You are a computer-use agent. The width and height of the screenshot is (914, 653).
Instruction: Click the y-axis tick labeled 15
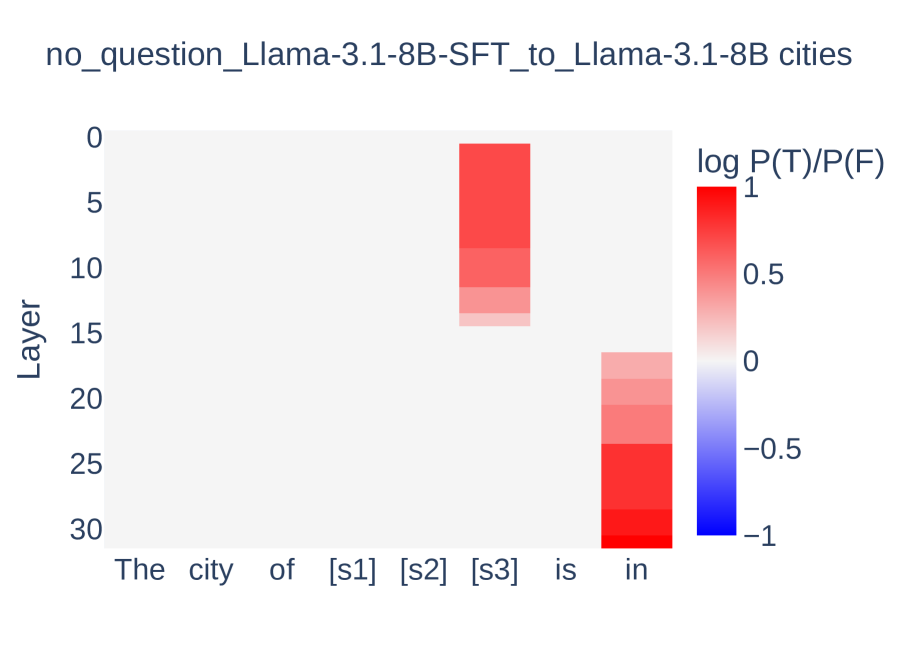[85, 333]
